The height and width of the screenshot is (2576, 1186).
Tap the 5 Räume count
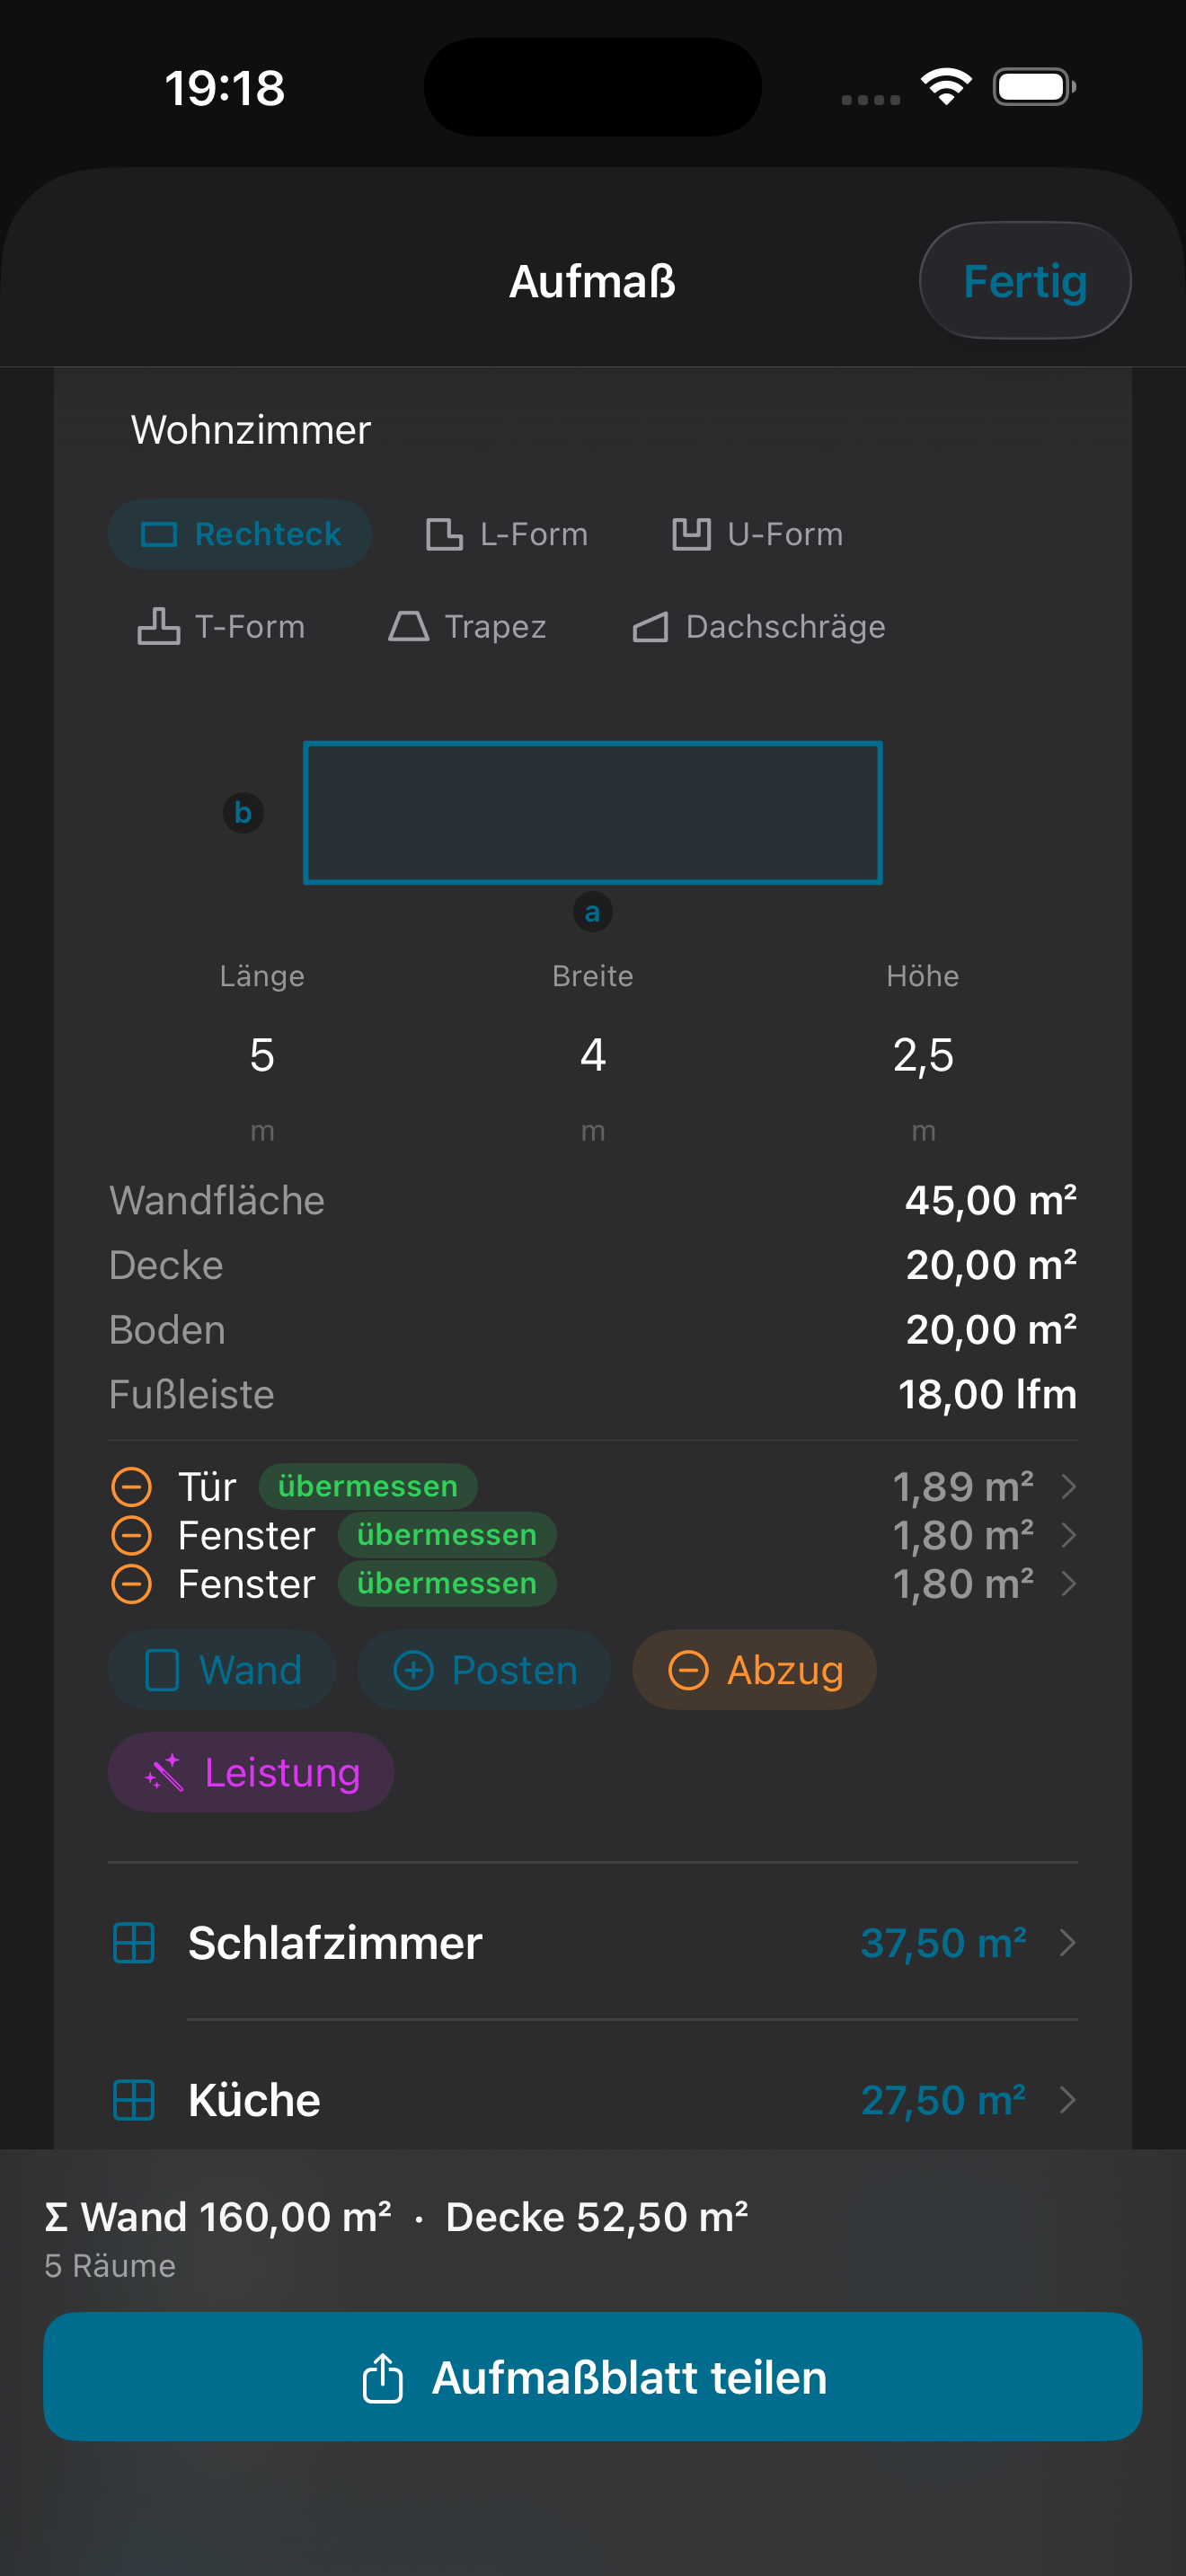110,2266
